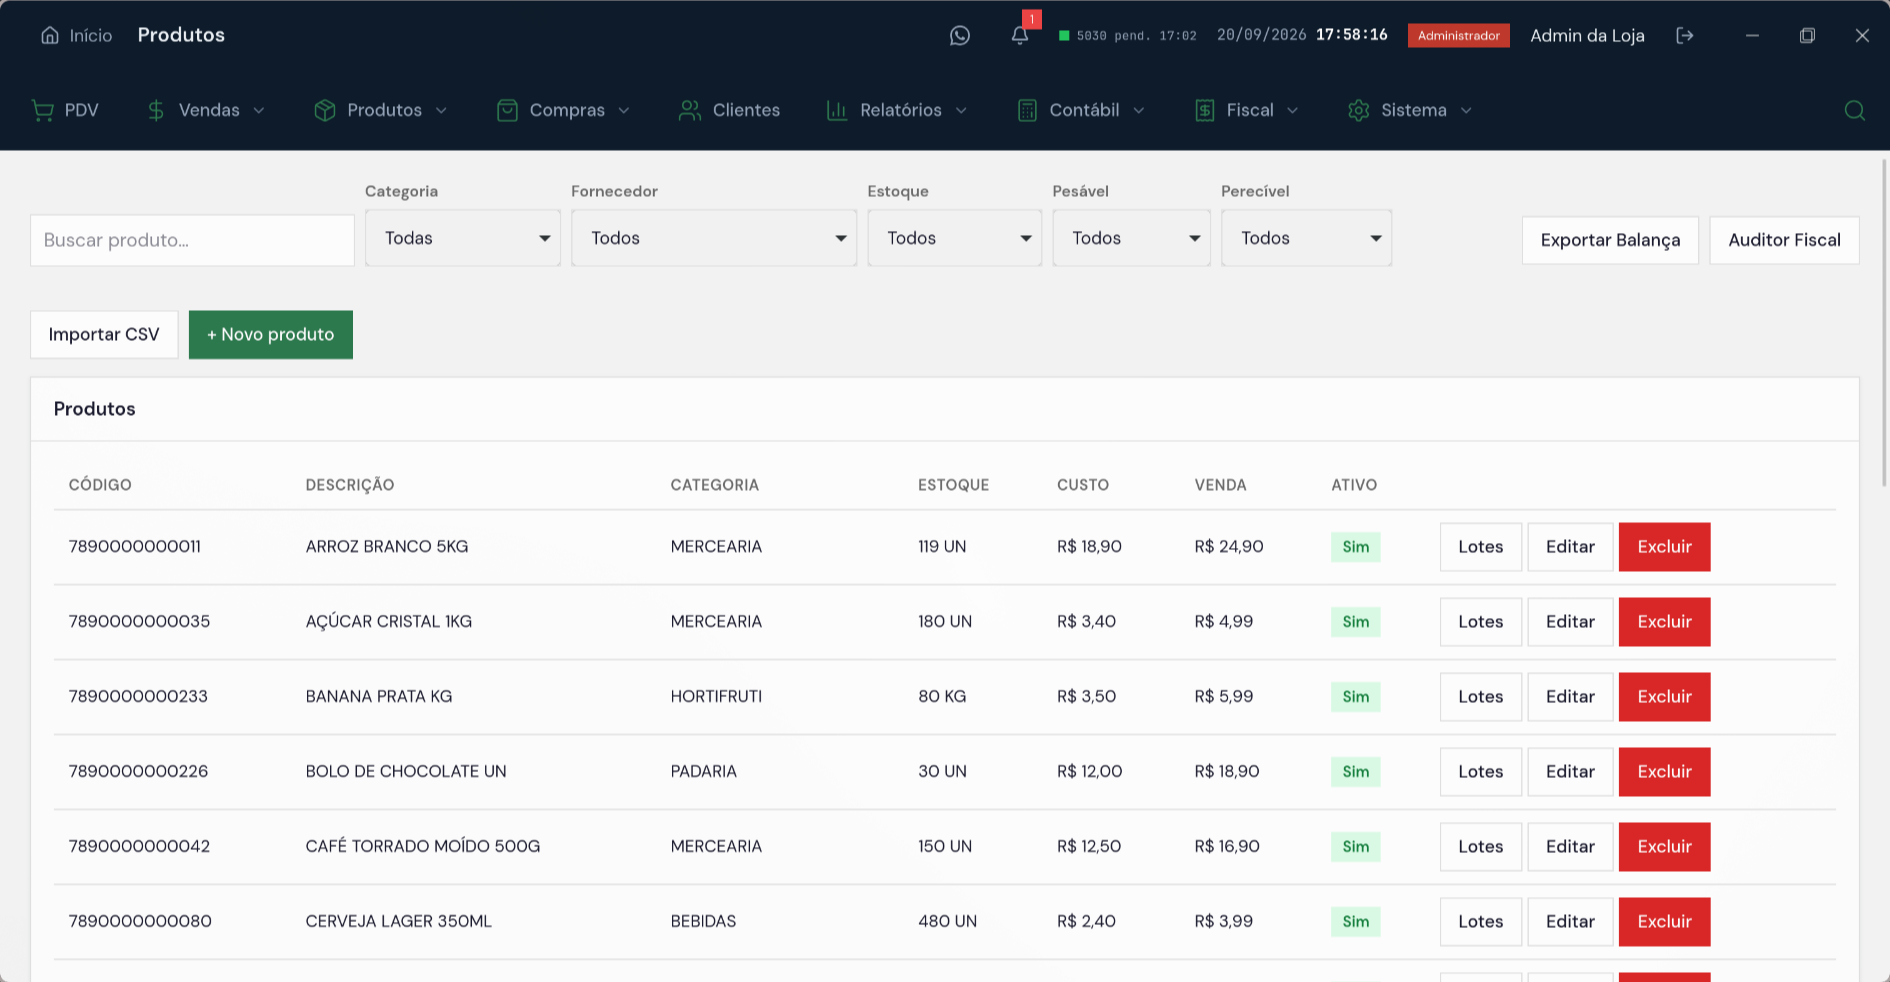
Task: Click the Sistema gear icon
Action: pyautogui.click(x=1358, y=110)
